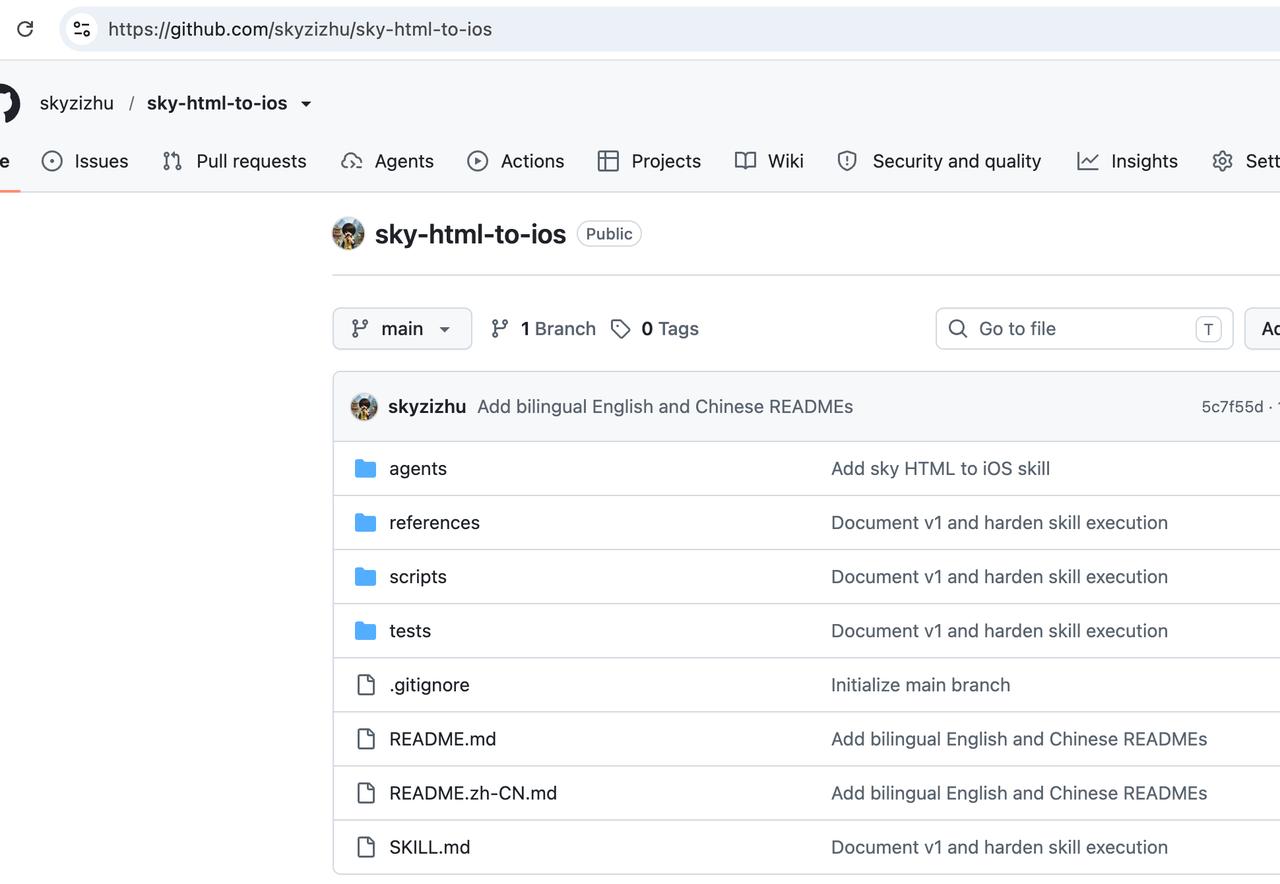Expand the main branch dropdown
The height and width of the screenshot is (884, 1280).
[x=402, y=329]
